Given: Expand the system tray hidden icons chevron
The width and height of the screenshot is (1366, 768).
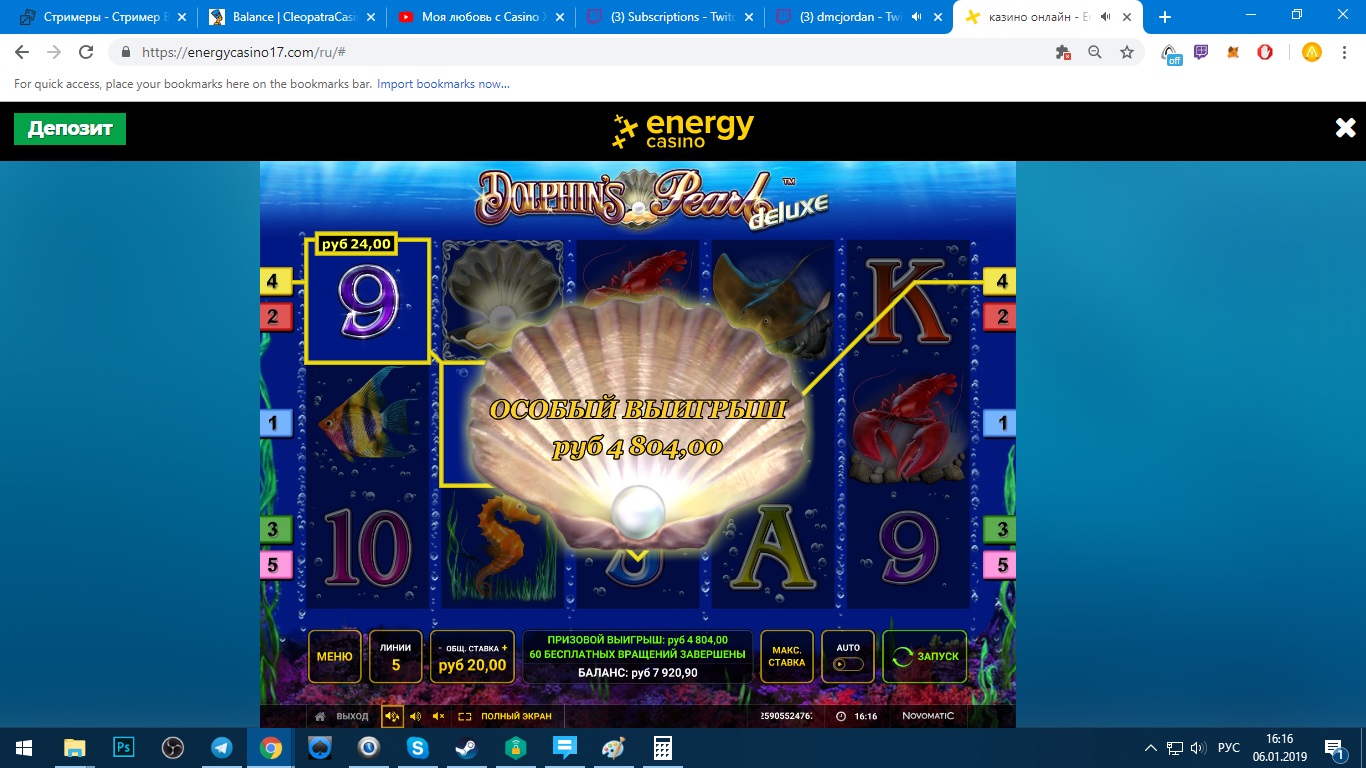Looking at the screenshot, I should coord(1150,747).
